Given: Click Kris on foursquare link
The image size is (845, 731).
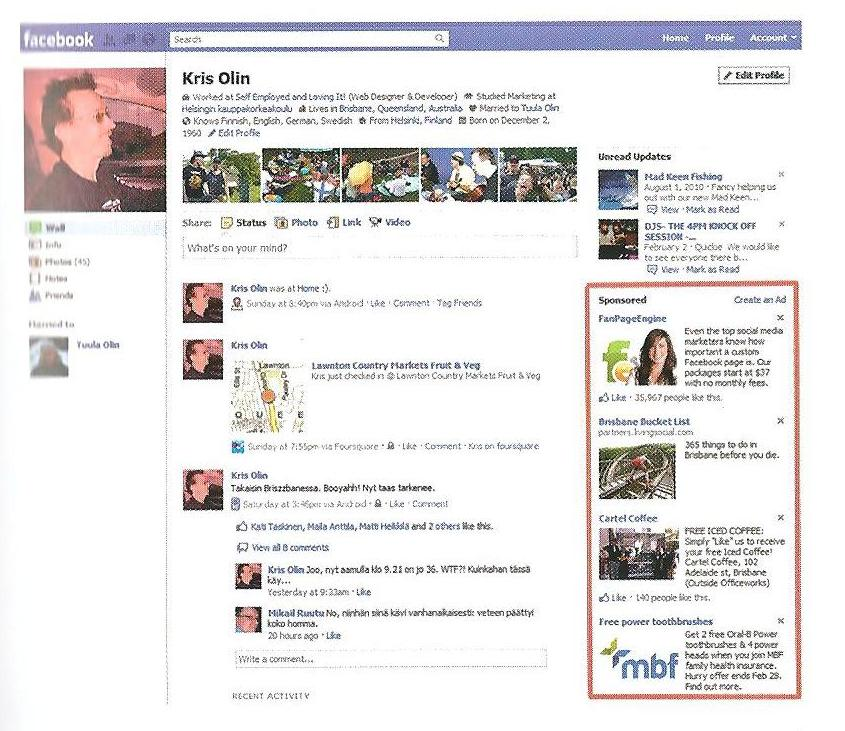Looking at the screenshot, I should click(x=503, y=446).
